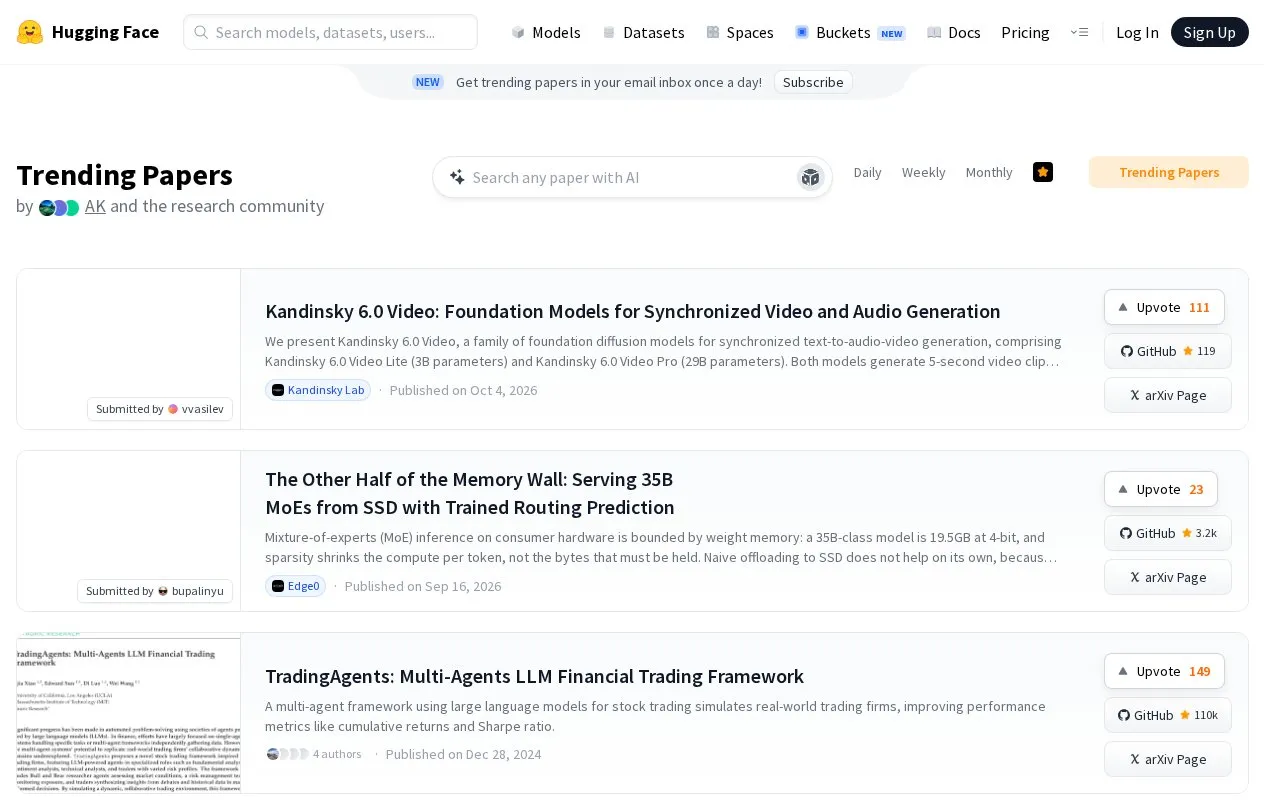This screenshot has width=1280, height=800.
Task: Go to Spaces
Action: (740, 32)
